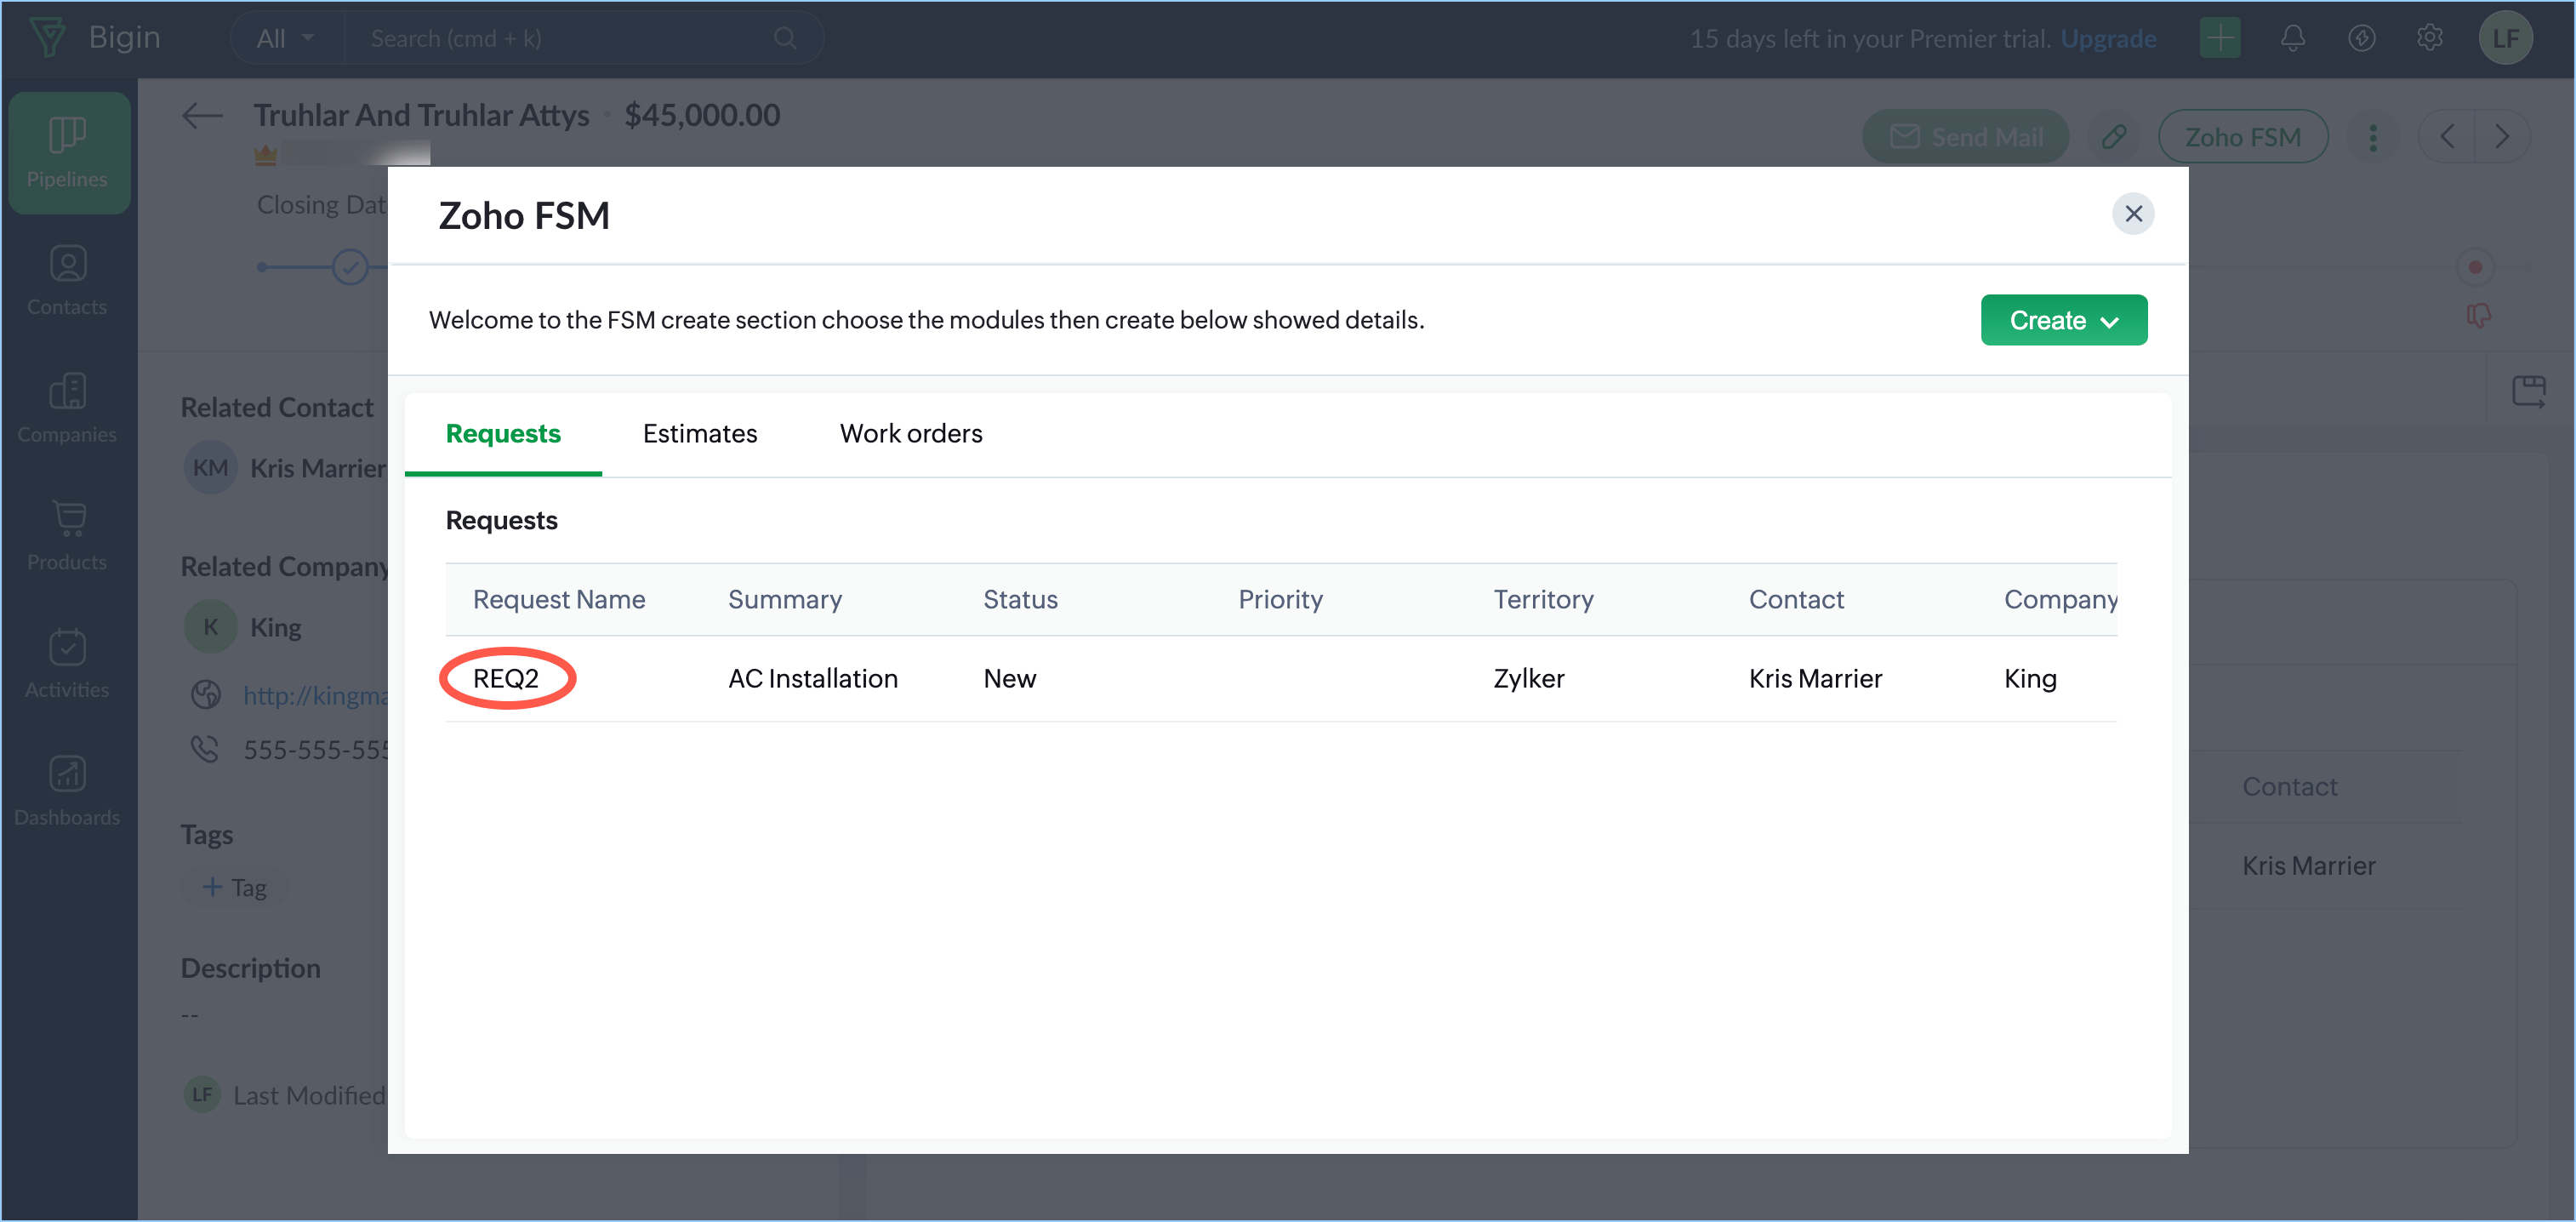Switch to the Requests tab
Image resolution: width=2576 pixels, height=1222 pixels.
503,433
